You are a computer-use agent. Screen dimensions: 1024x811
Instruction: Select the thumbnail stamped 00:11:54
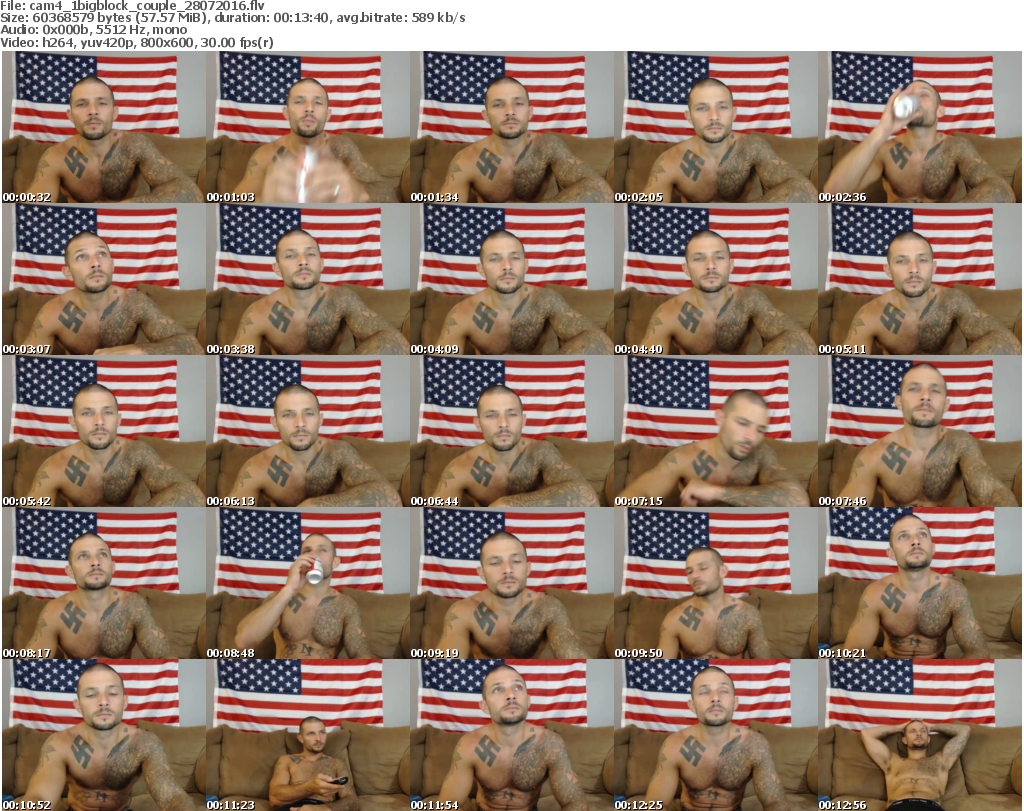point(511,735)
